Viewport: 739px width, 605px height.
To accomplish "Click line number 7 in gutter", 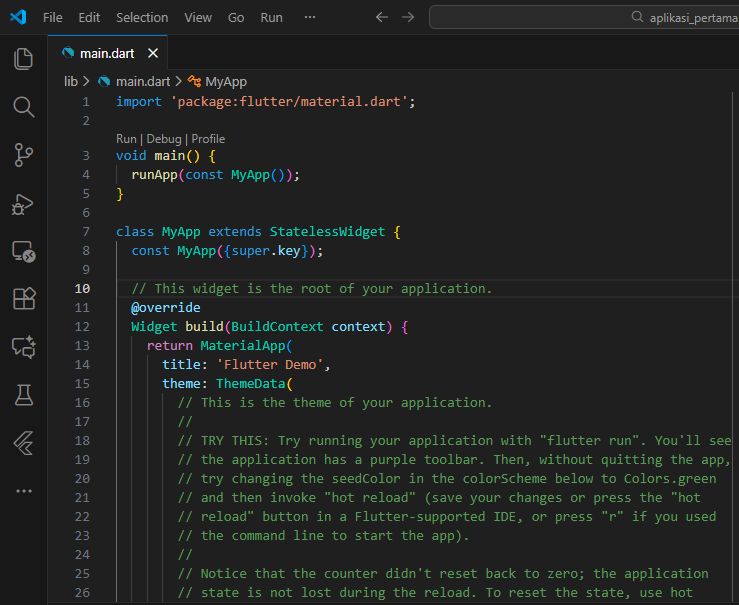I will click(x=86, y=231).
